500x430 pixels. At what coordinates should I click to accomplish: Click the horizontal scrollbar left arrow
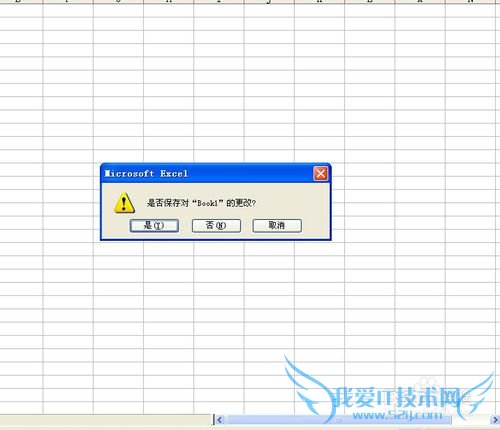219,420
